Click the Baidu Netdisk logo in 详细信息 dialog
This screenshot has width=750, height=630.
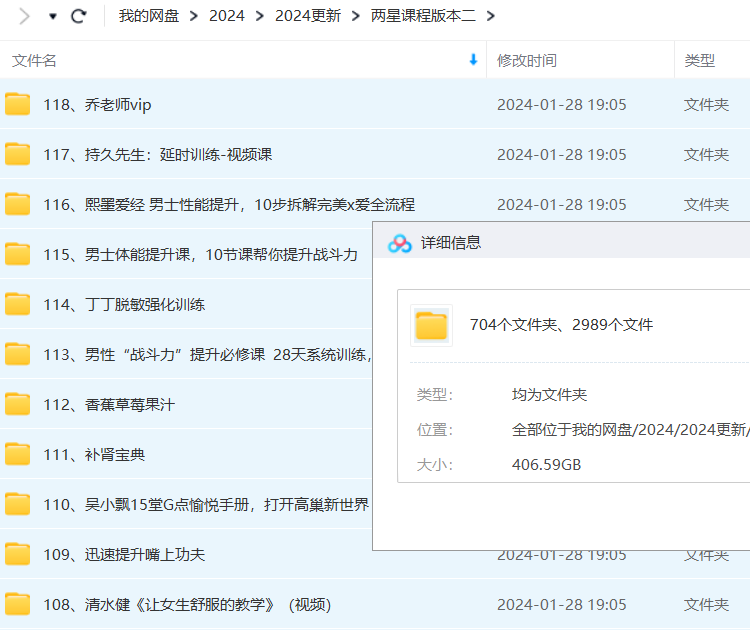[400, 243]
